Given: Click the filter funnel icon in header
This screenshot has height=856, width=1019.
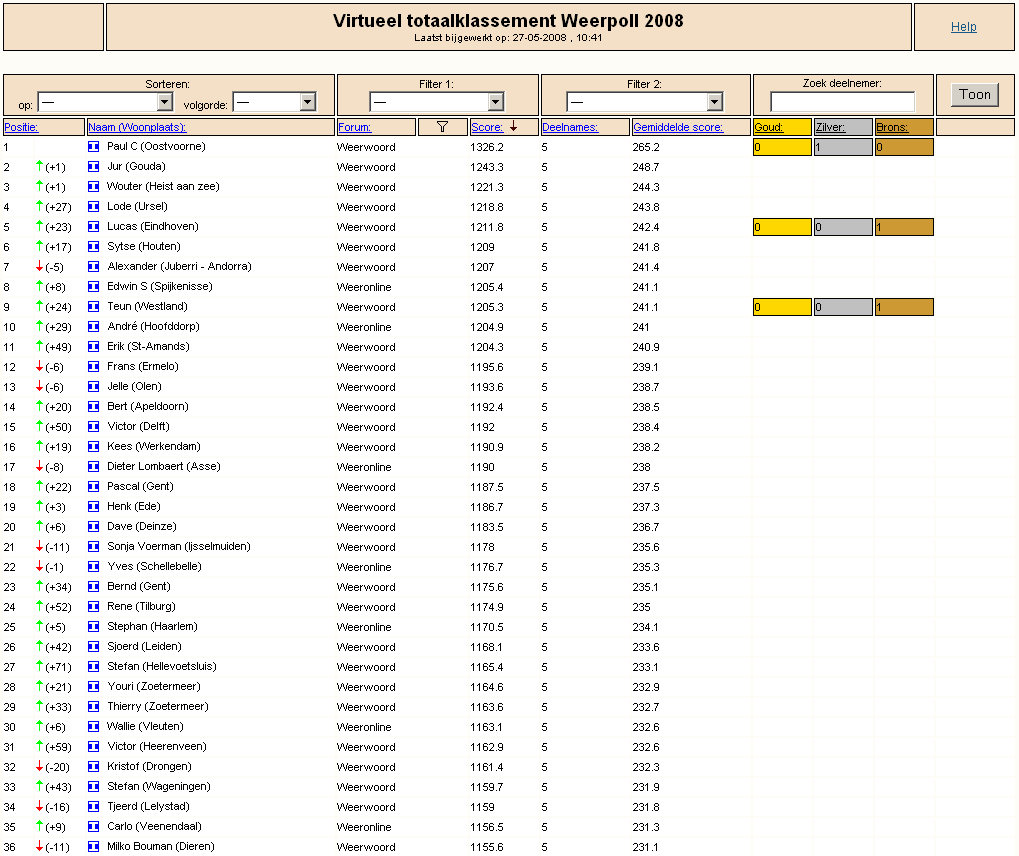Looking at the screenshot, I should pyautogui.click(x=443, y=127).
